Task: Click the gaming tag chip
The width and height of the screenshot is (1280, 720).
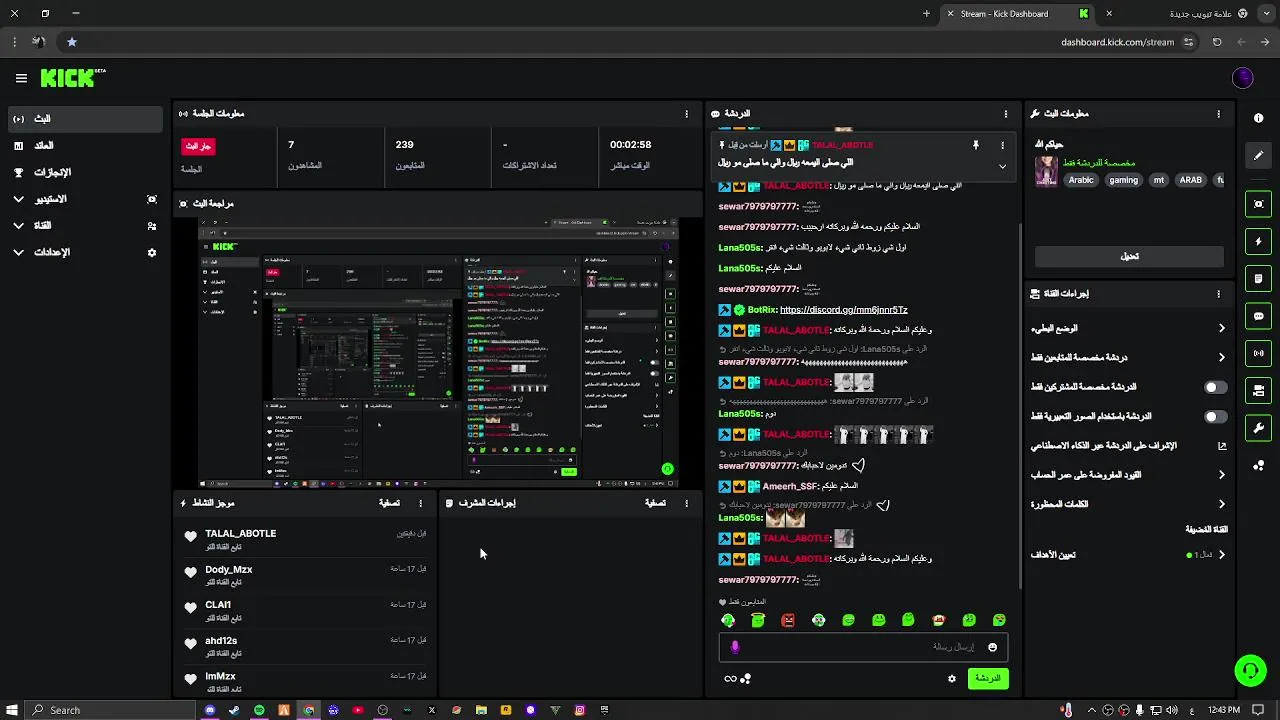Action: tap(1123, 180)
